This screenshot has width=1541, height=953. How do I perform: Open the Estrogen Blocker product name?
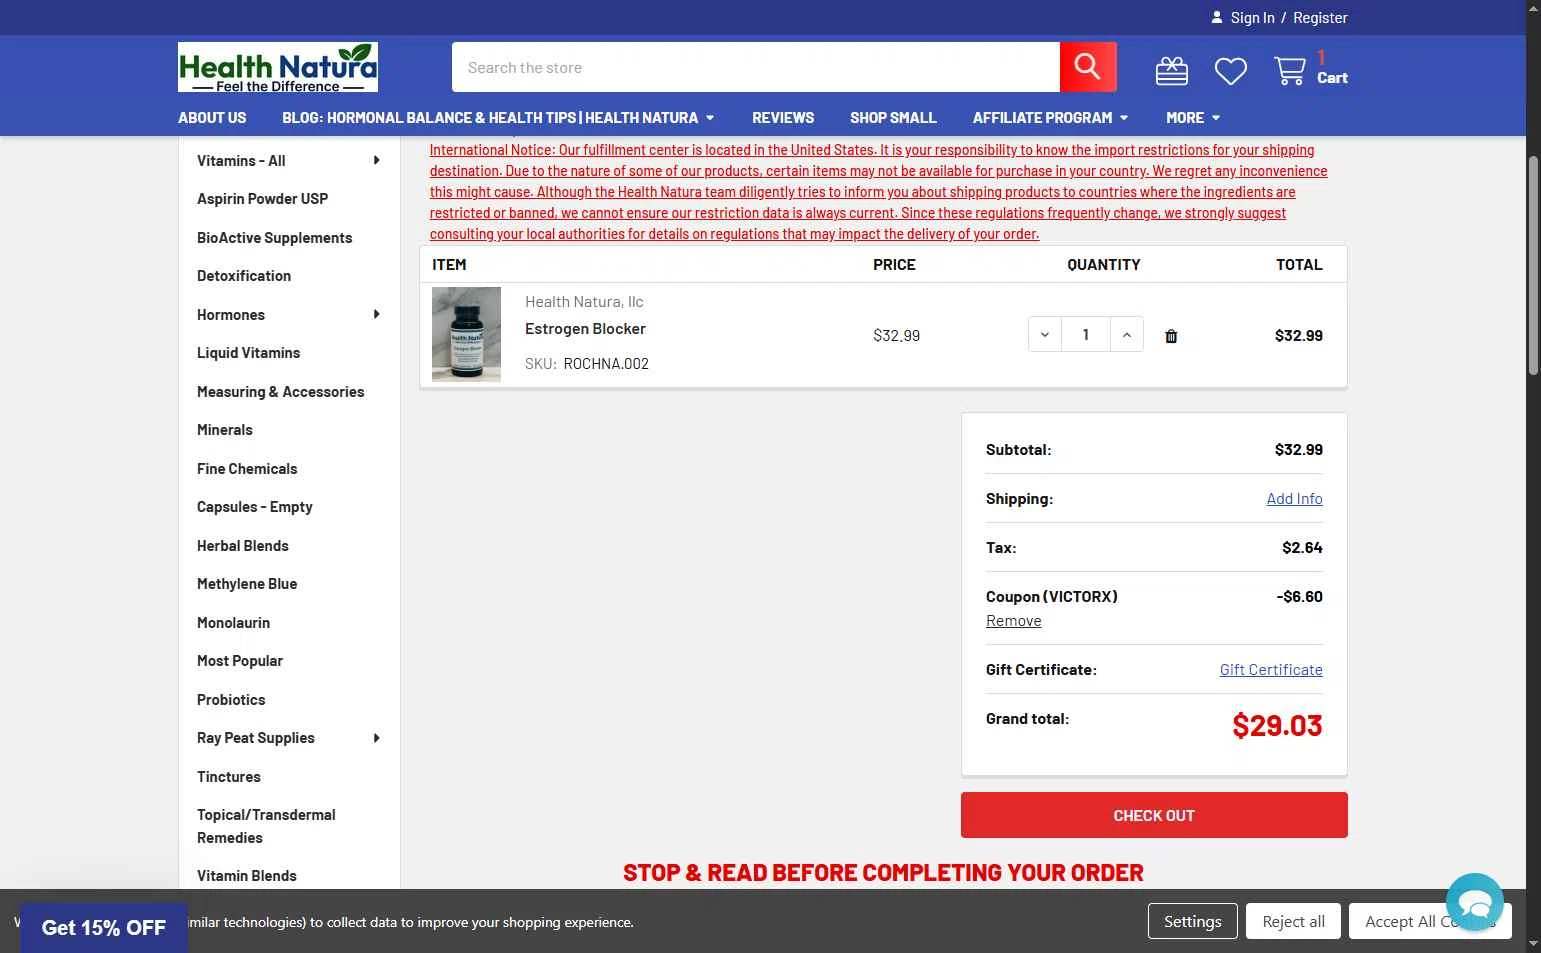pyautogui.click(x=585, y=328)
